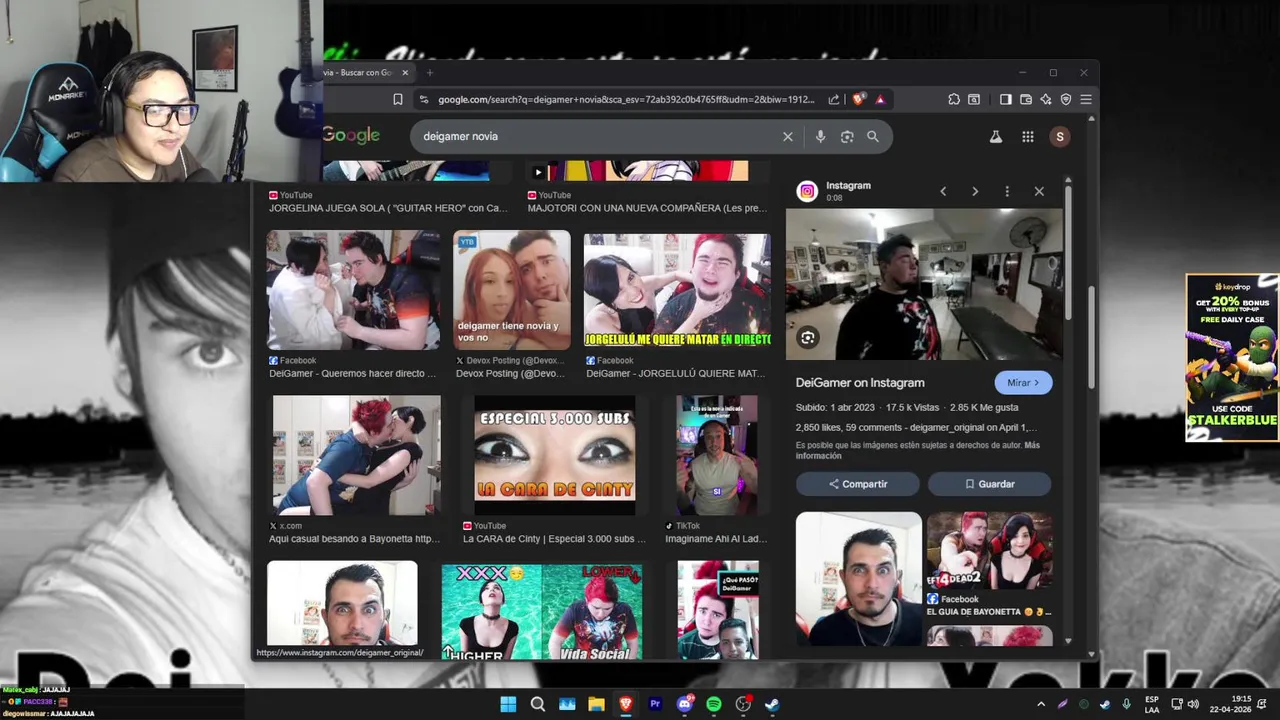
Task: Open Leo AI sparkle icon
Action: coord(1046,99)
